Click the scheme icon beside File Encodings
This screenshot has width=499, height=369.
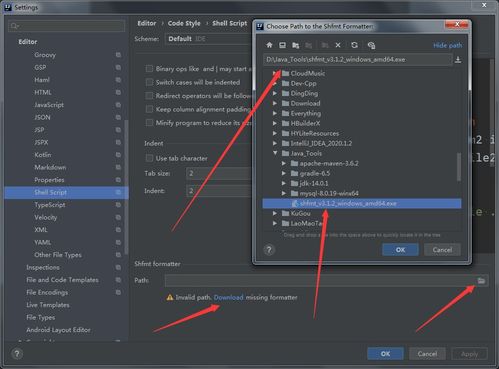[x=118, y=292]
